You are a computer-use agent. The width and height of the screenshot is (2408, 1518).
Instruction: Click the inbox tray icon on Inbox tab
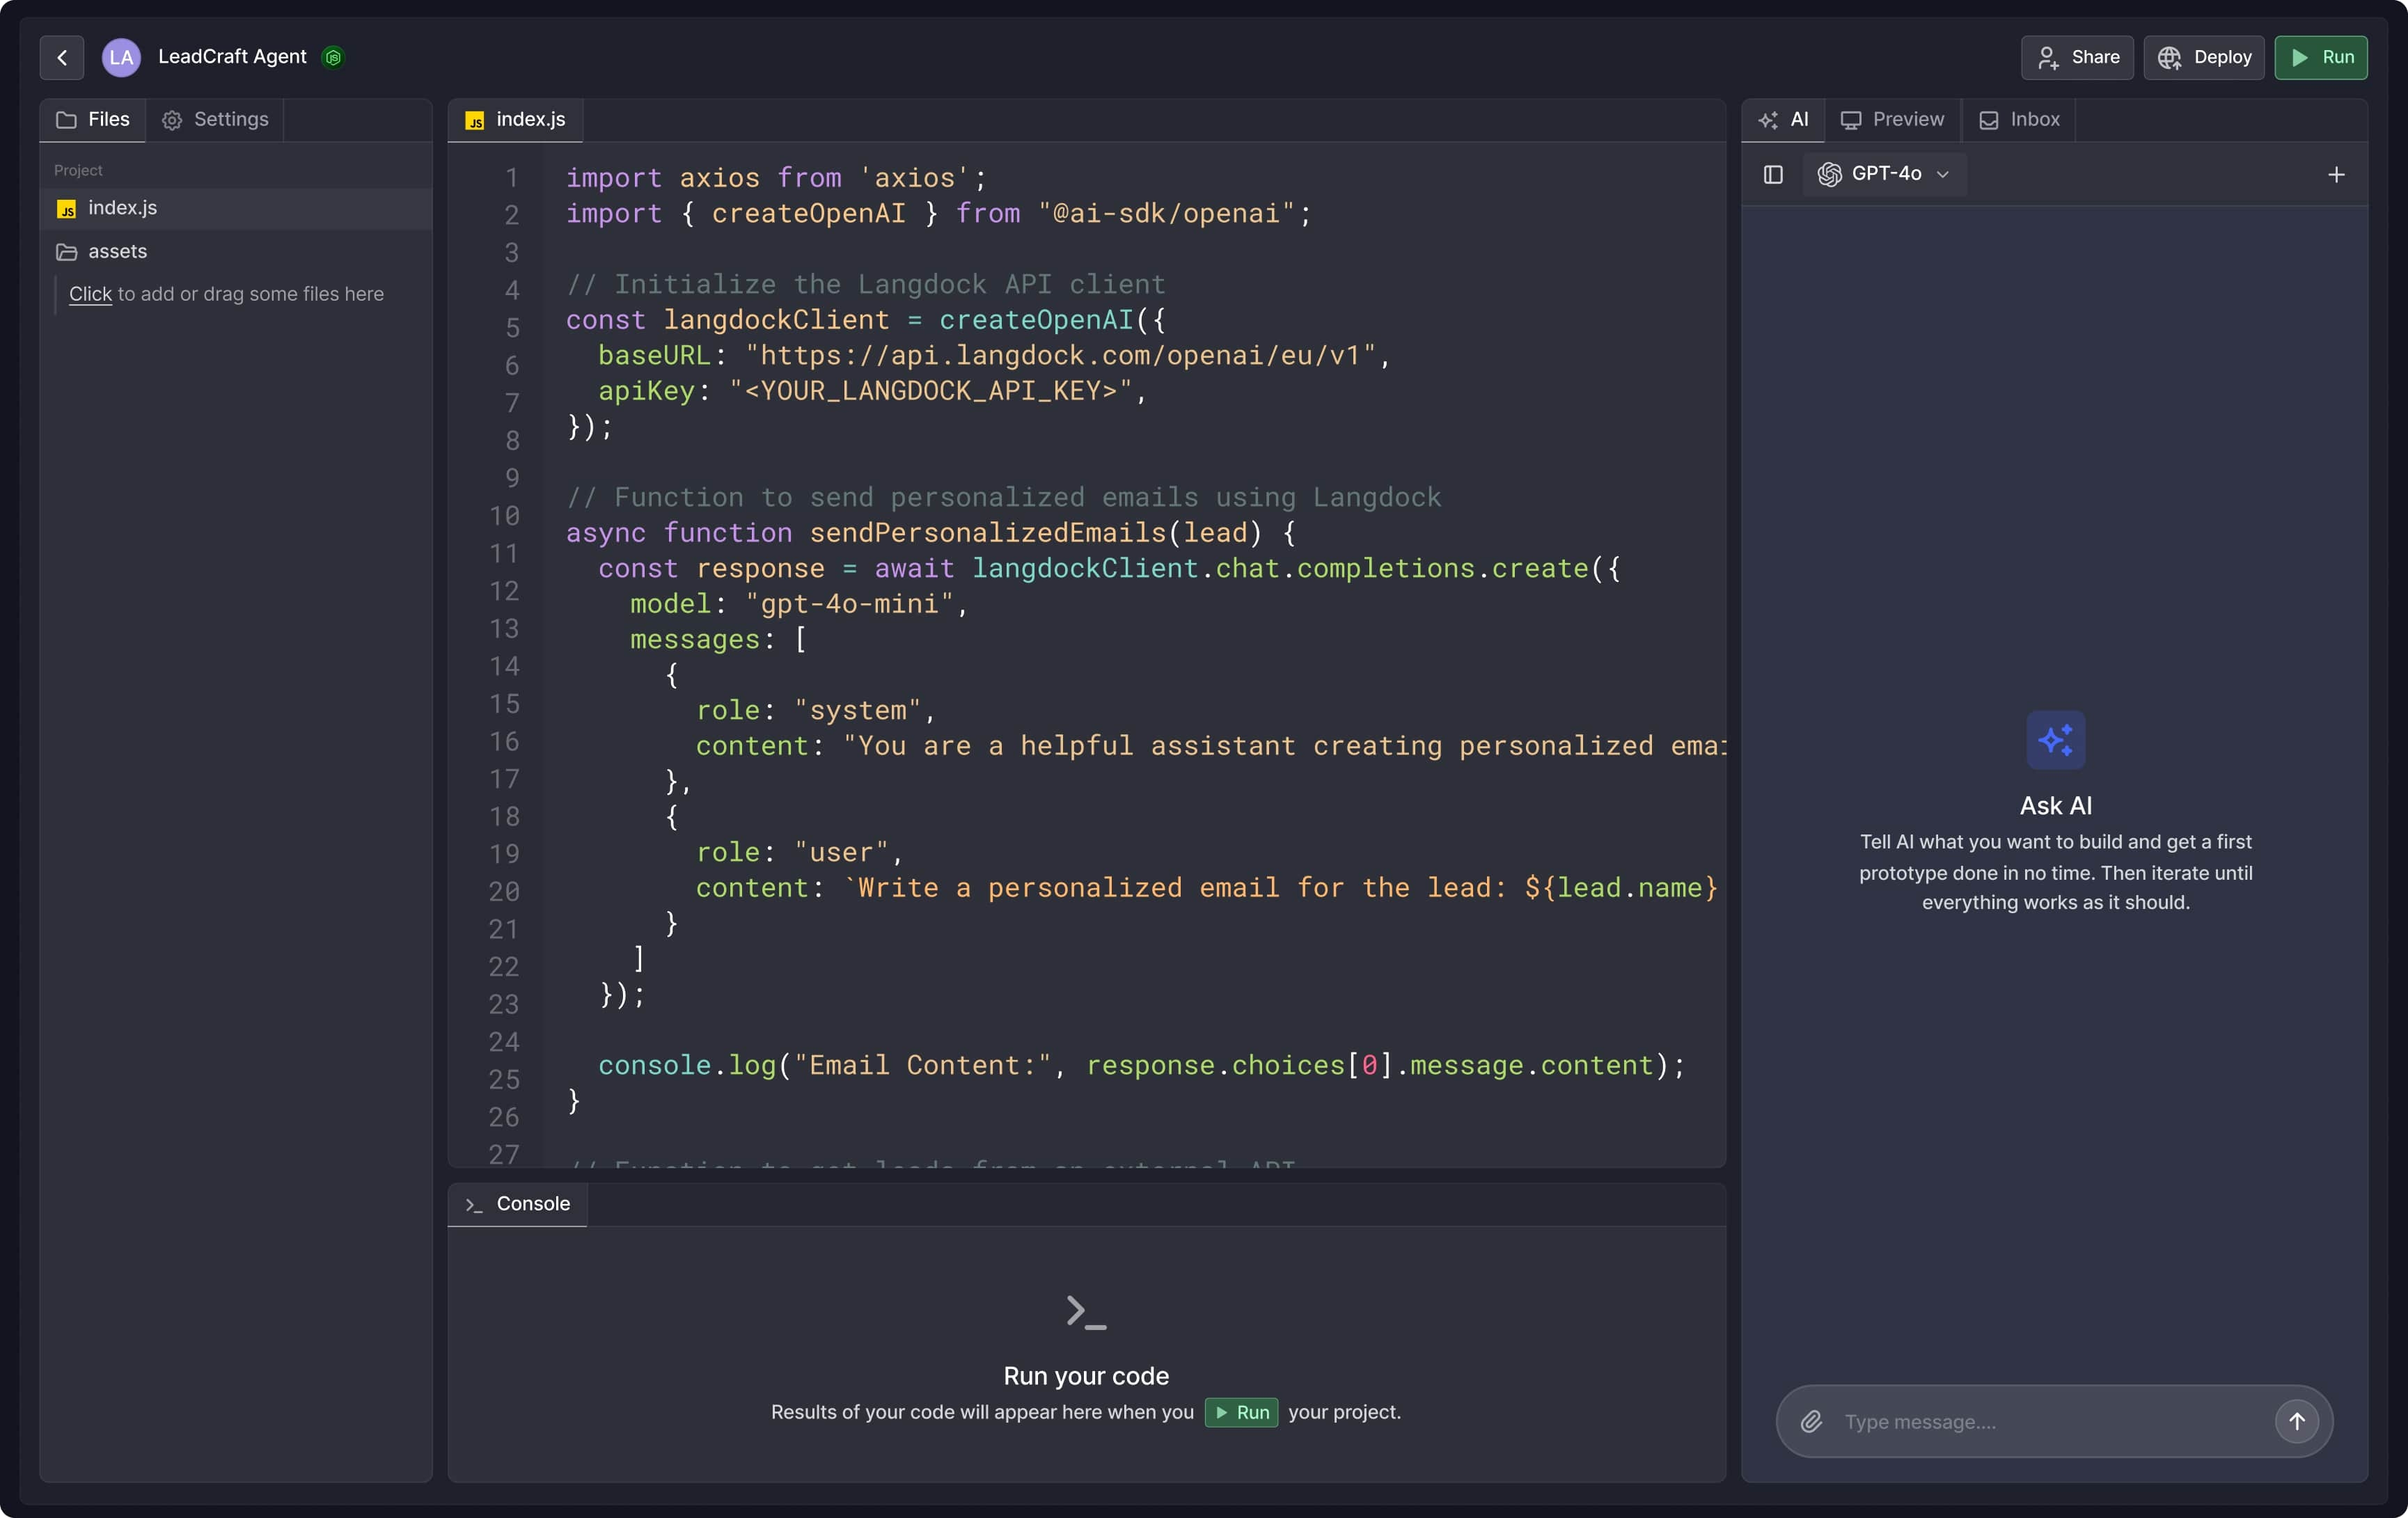pyautogui.click(x=1989, y=120)
